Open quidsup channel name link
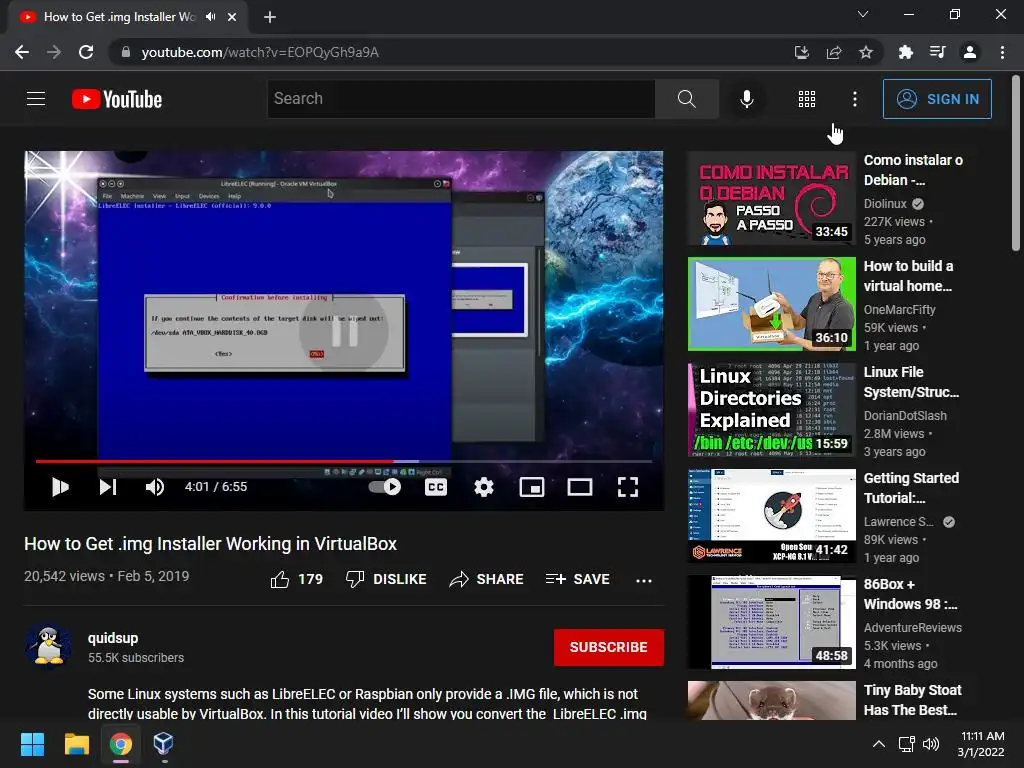Screen dimensions: 1024x768 (x=113, y=638)
